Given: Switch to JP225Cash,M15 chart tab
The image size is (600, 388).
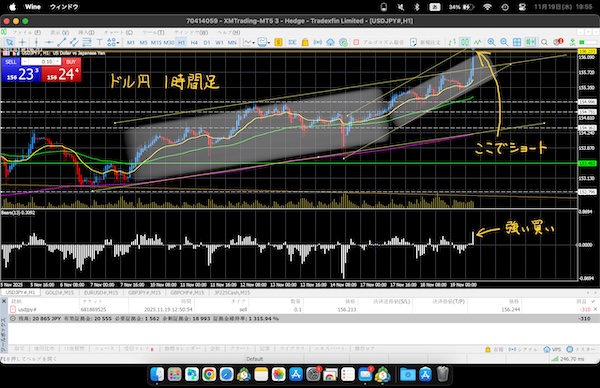Looking at the screenshot, I should click(x=232, y=292).
